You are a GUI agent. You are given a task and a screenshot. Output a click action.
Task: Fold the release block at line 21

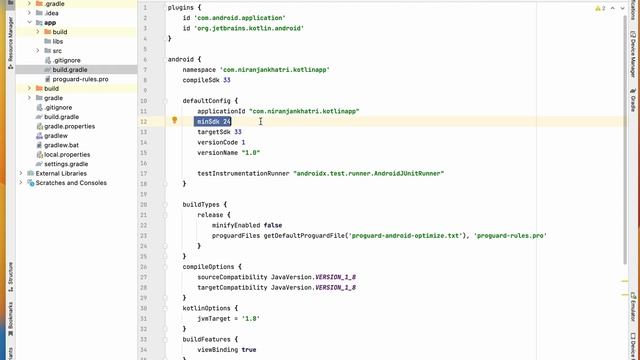[x=165, y=215]
